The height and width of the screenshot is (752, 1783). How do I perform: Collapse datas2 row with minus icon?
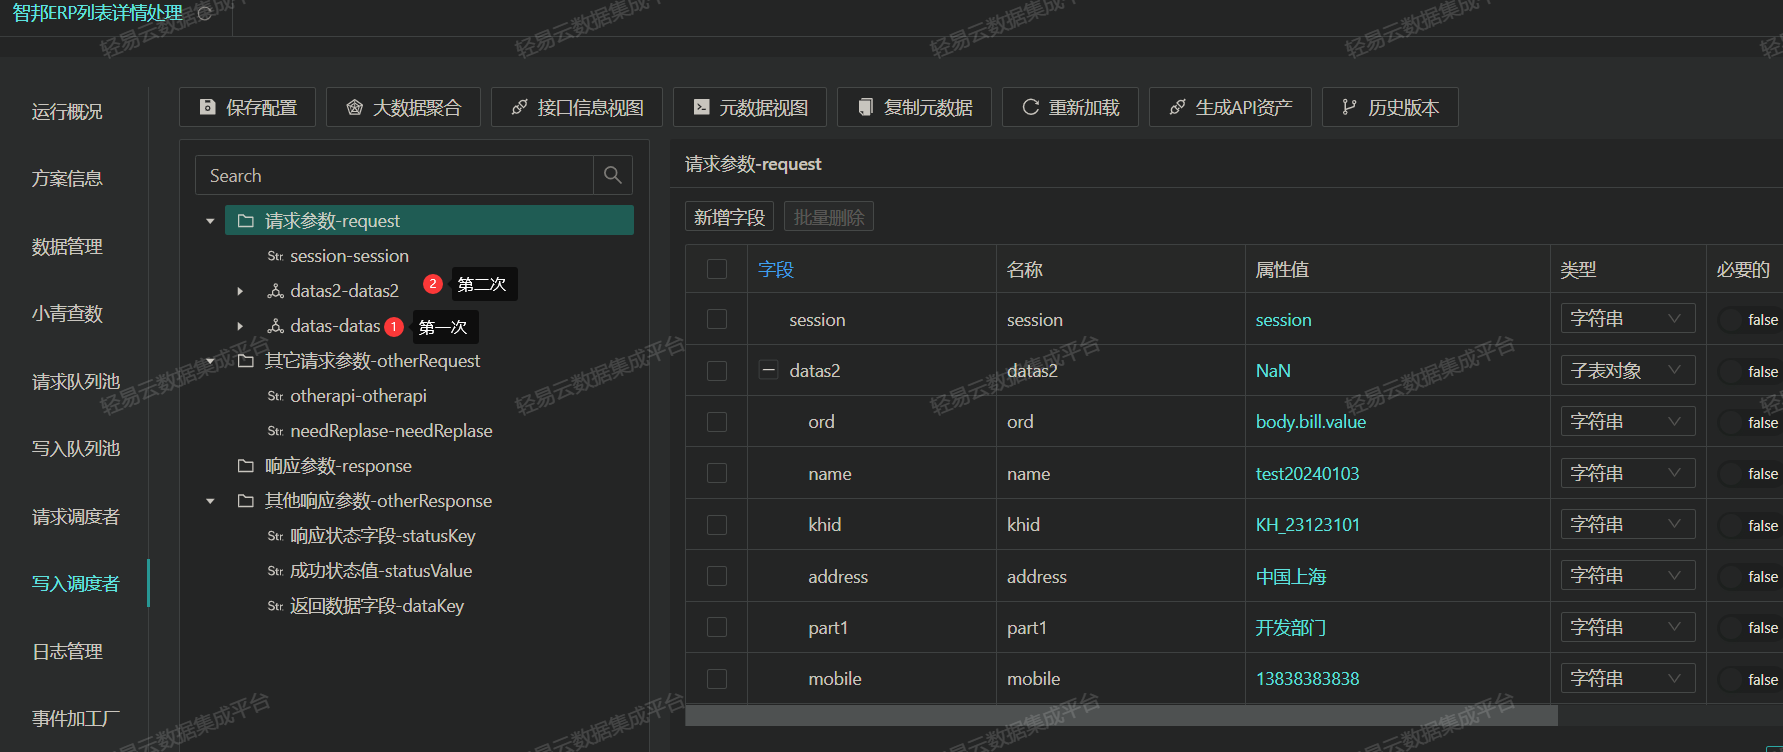[x=769, y=370]
